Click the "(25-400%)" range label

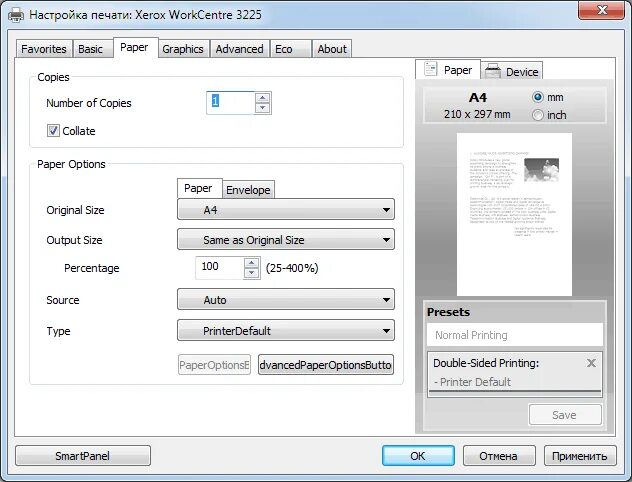pos(292,268)
